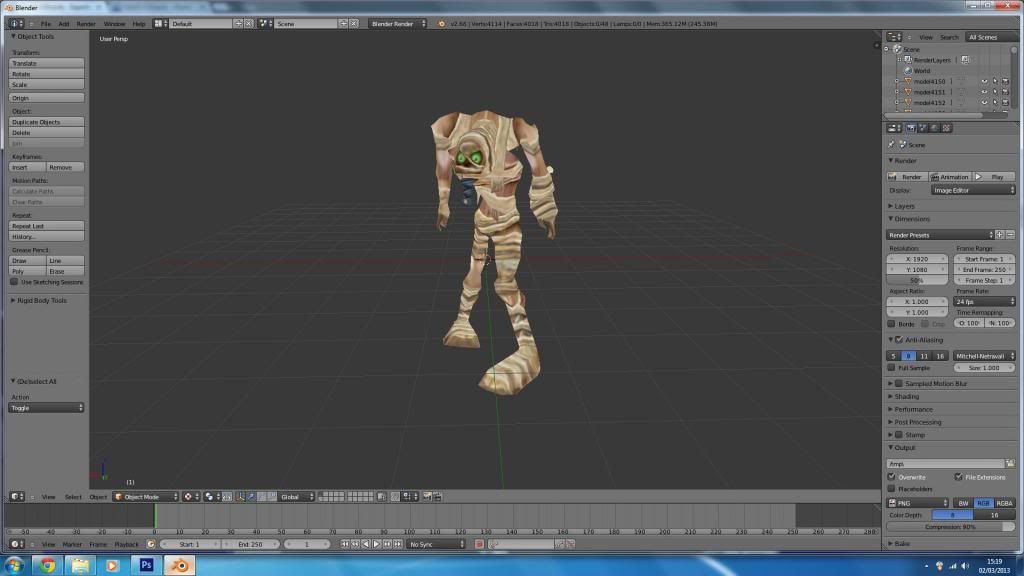This screenshot has height=576, width=1024.
Task: Expand the Shading panel
Action: point(906,396)
